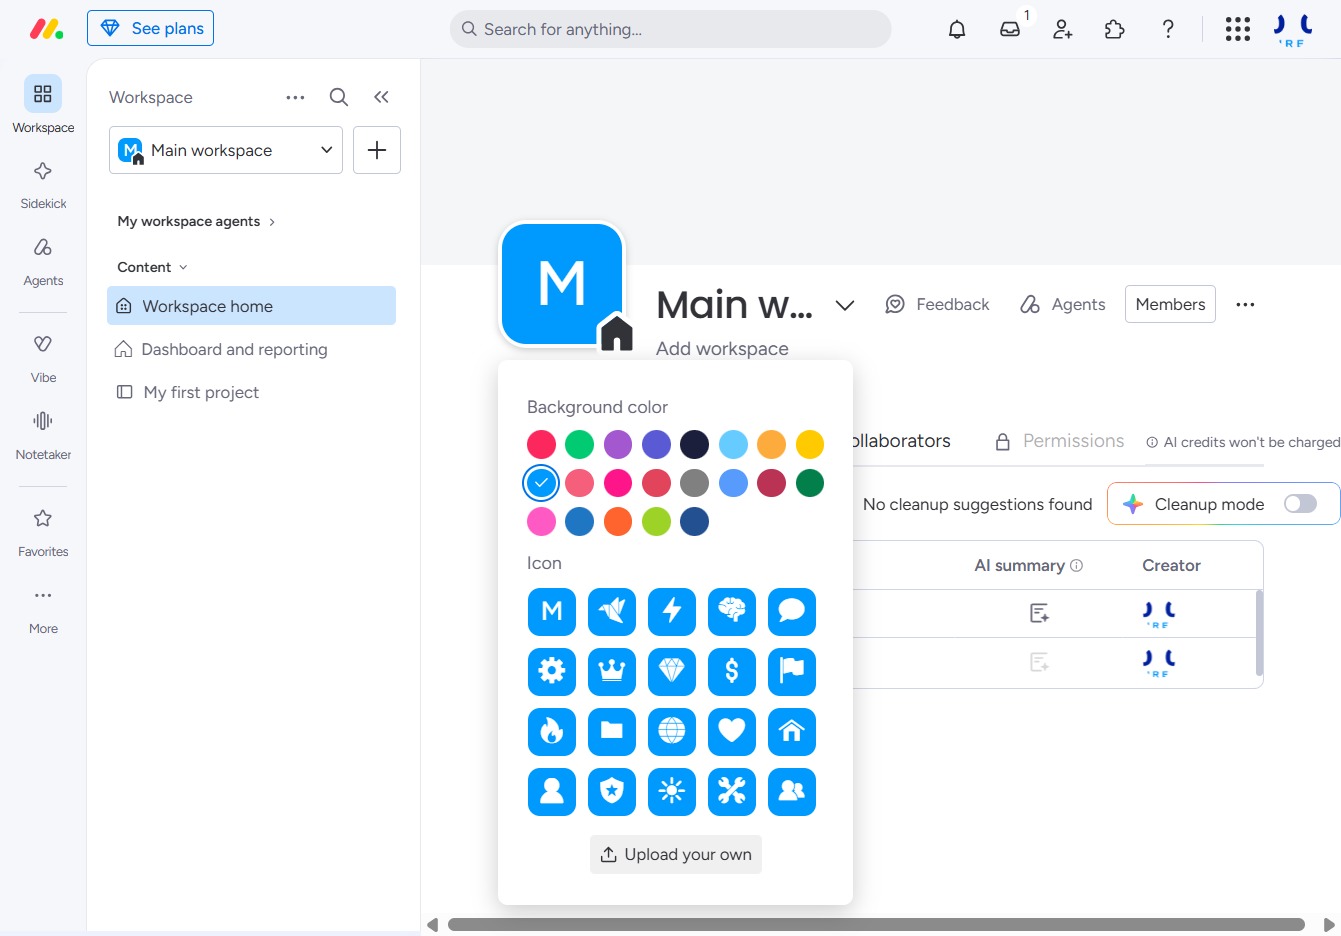Open the inbox tray icon
This screenshot has height=936, width=1341.
(x=1010, y=29)
